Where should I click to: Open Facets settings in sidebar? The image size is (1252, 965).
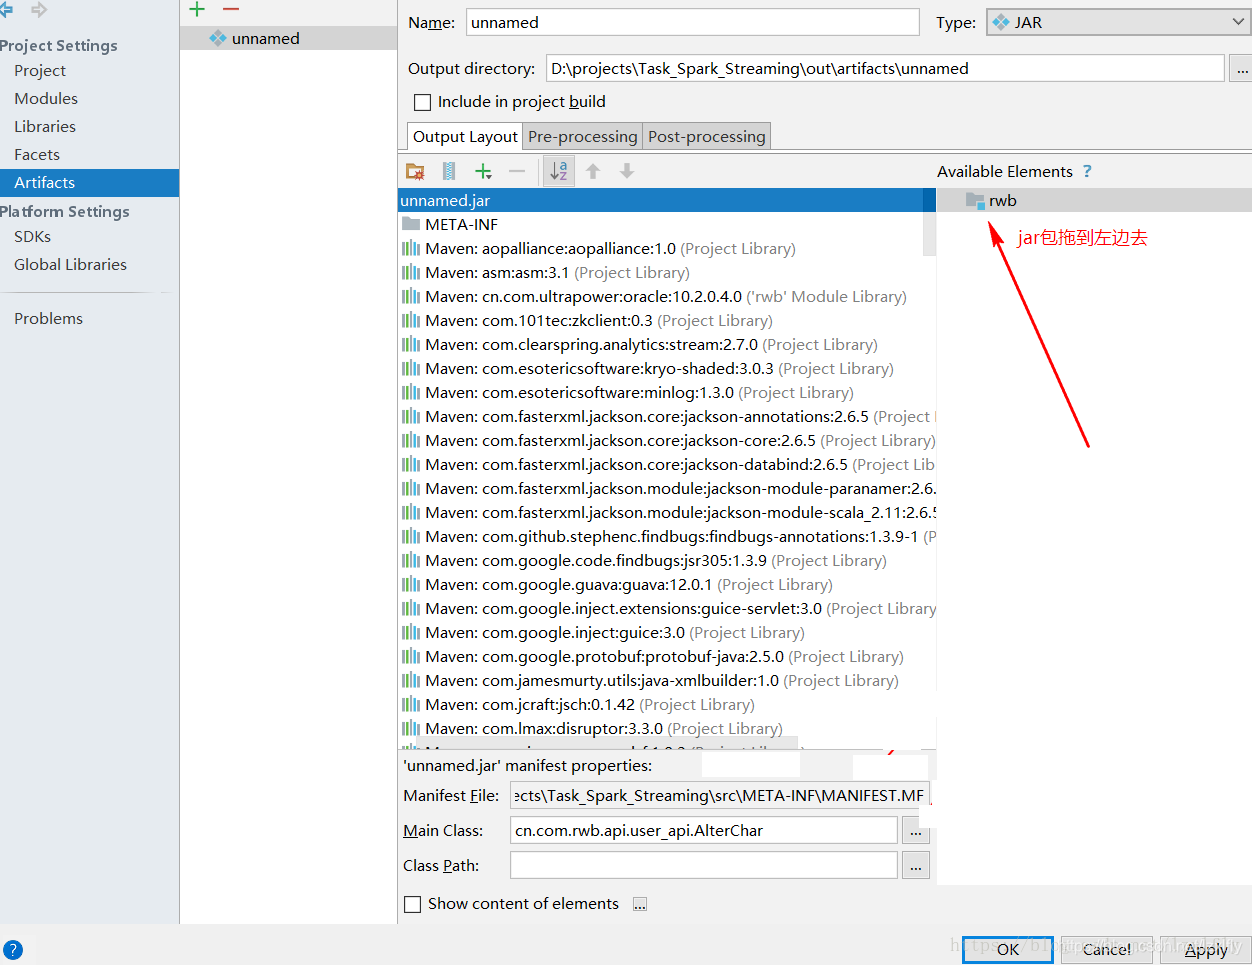click(x=37, y=154)
